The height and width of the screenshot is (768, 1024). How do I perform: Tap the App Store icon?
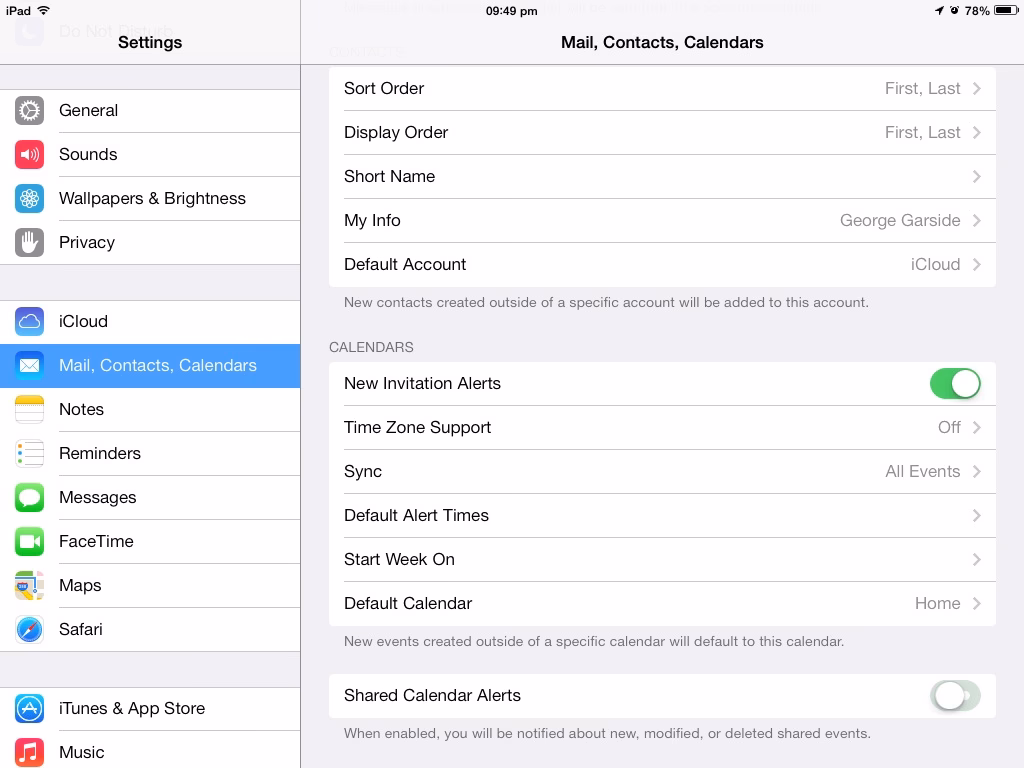[x=29, y=709]
